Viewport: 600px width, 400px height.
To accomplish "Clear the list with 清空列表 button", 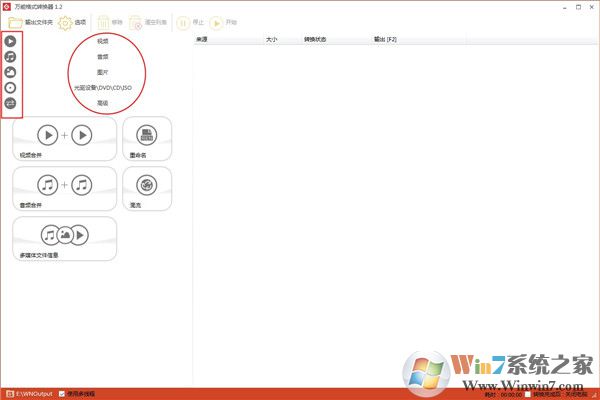I will click(x=148, y=23).
